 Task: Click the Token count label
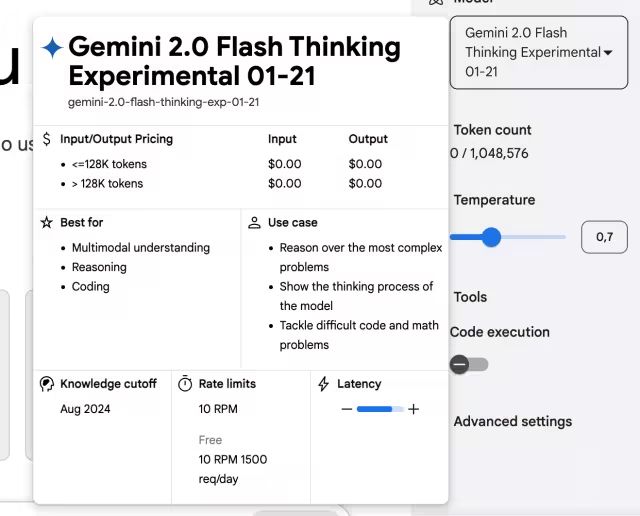[492, 130]
